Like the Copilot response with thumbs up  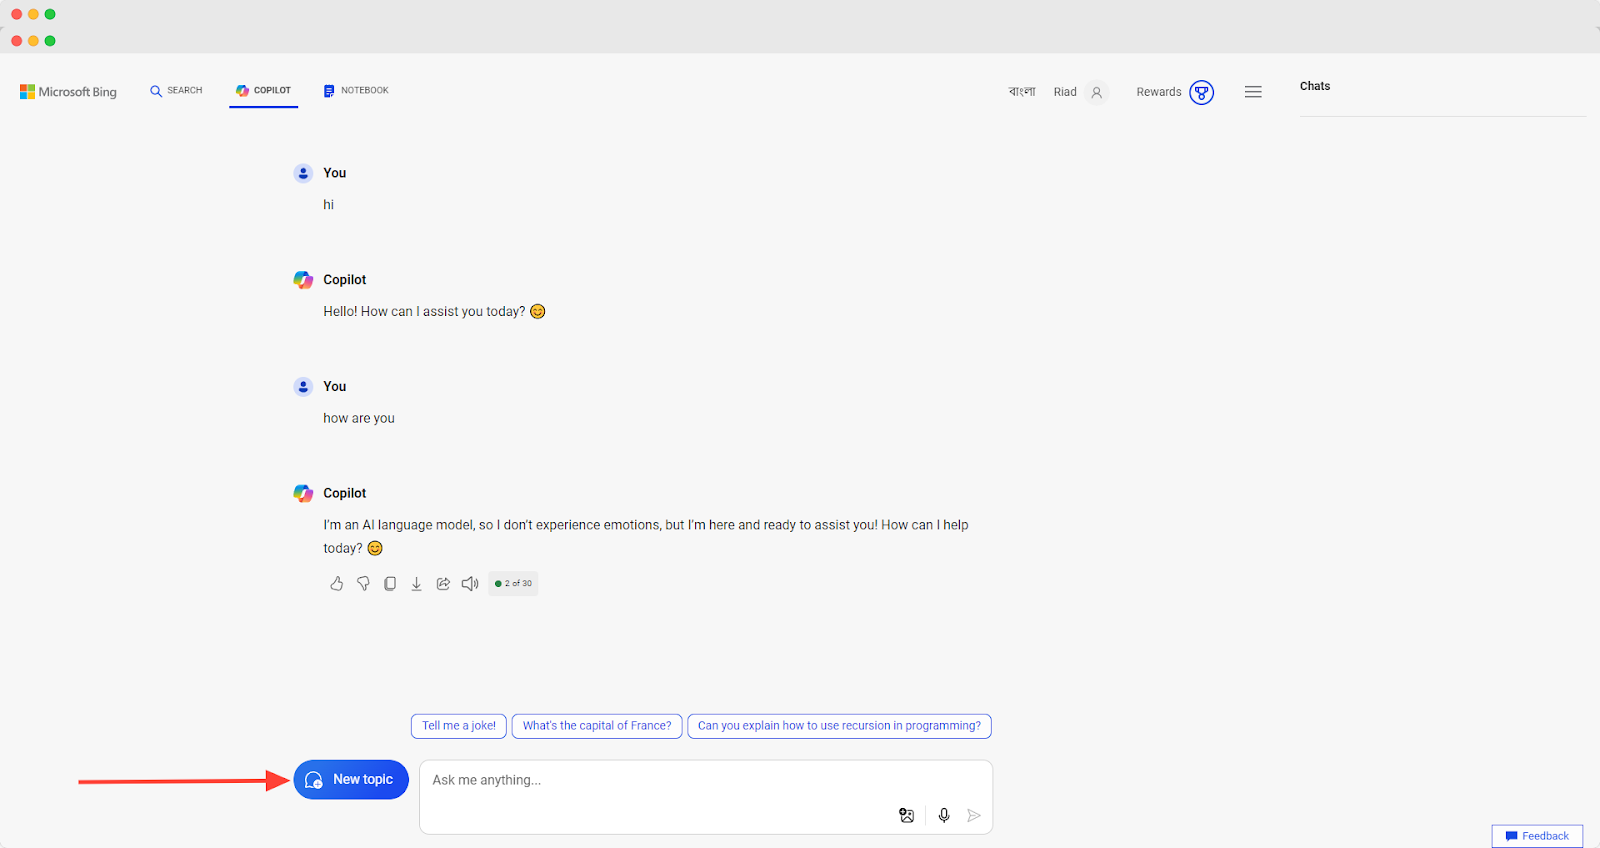tap(337, 584)
